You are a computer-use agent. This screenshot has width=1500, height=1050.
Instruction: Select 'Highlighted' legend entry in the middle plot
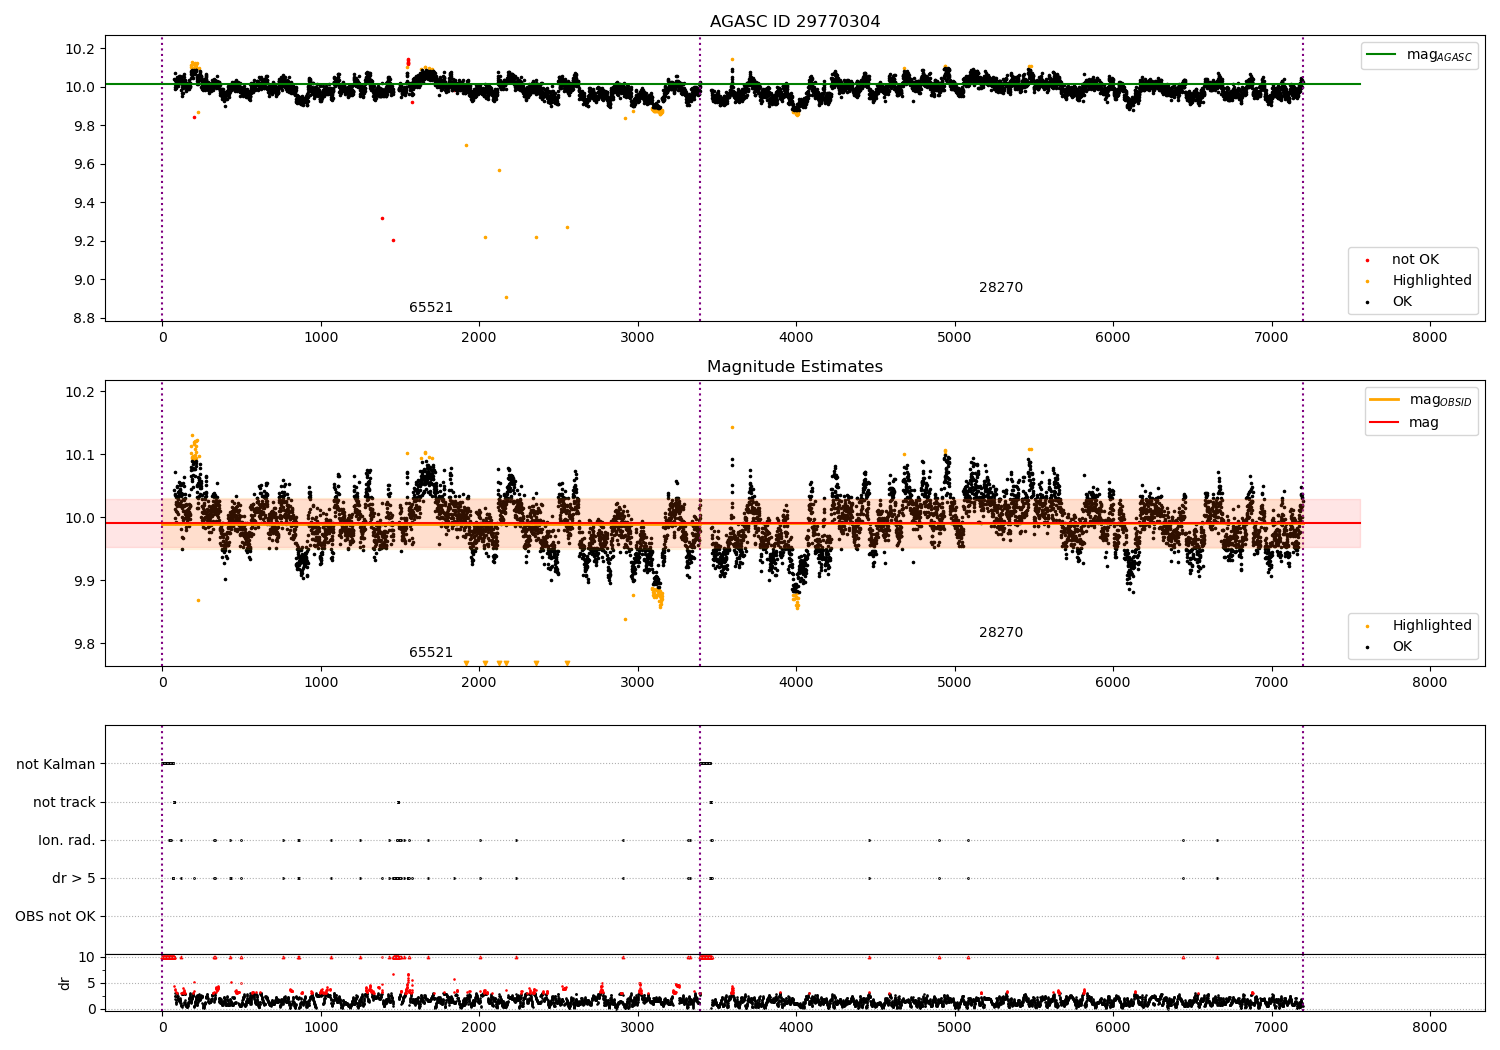coord(1432,626)
